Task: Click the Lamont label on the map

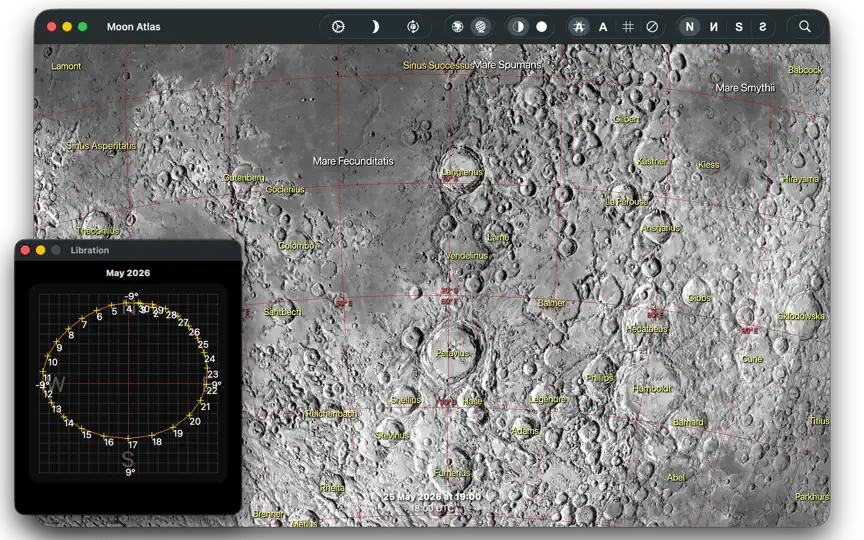Action: coord(66,66)
